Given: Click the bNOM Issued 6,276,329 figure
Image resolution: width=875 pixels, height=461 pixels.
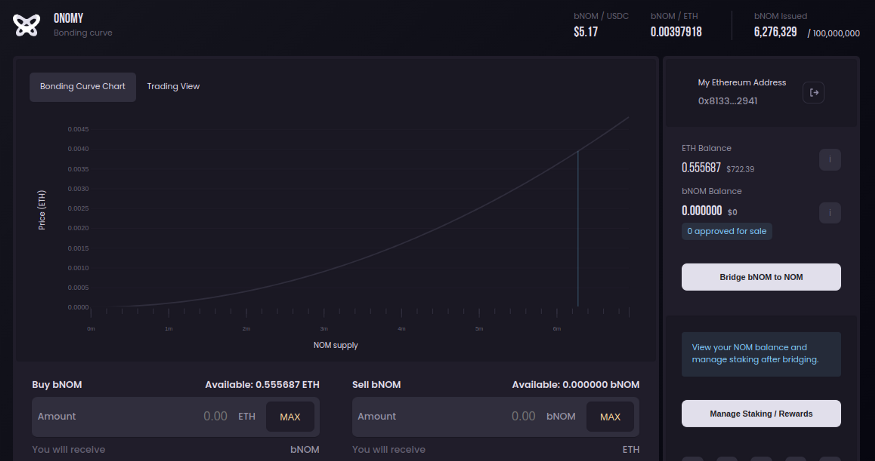Looking at the screenshot, I should tap(775, 32).
